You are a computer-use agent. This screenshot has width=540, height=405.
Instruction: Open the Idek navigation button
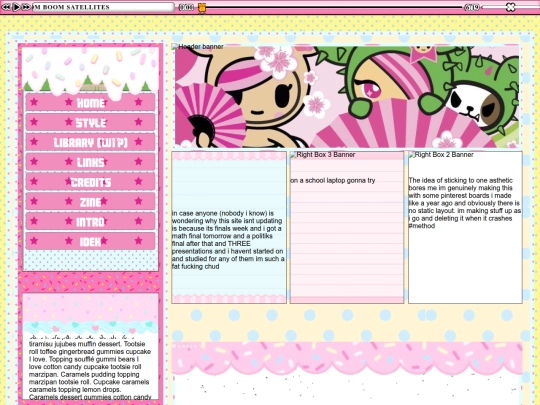point(90,241)
